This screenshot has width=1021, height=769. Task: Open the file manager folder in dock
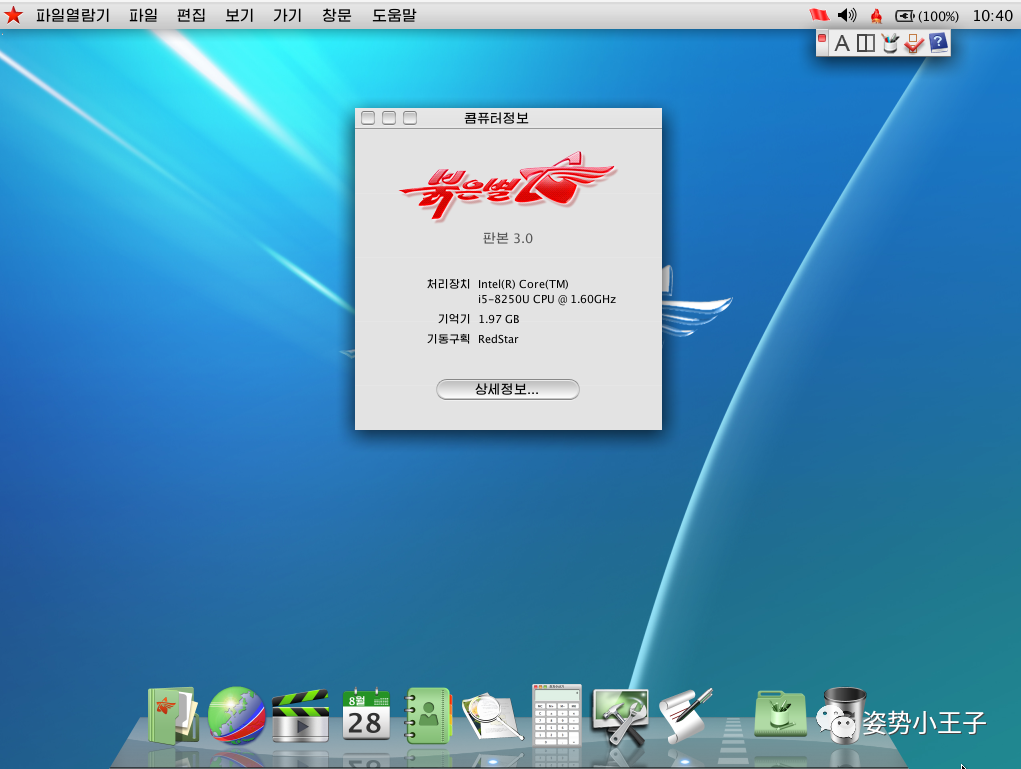click(x=173, y=716)
